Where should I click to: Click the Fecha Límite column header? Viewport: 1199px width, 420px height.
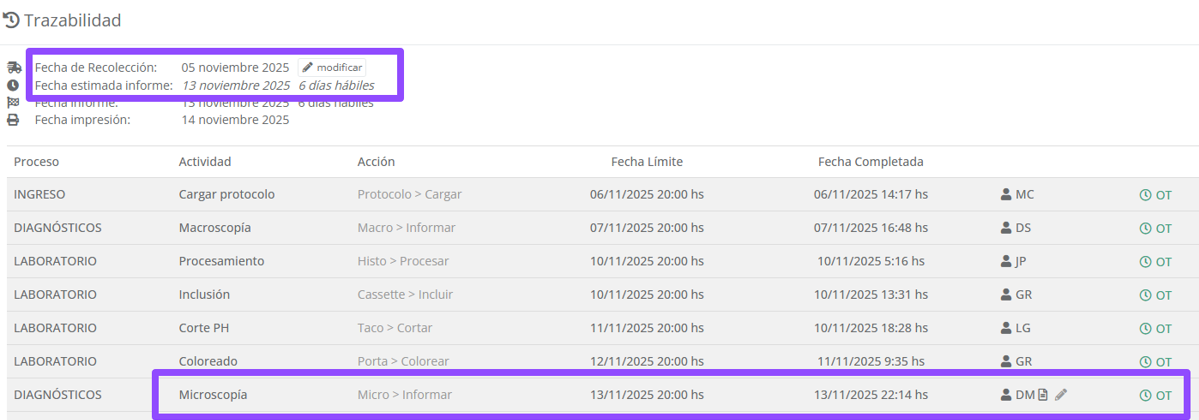pos(647,162)
